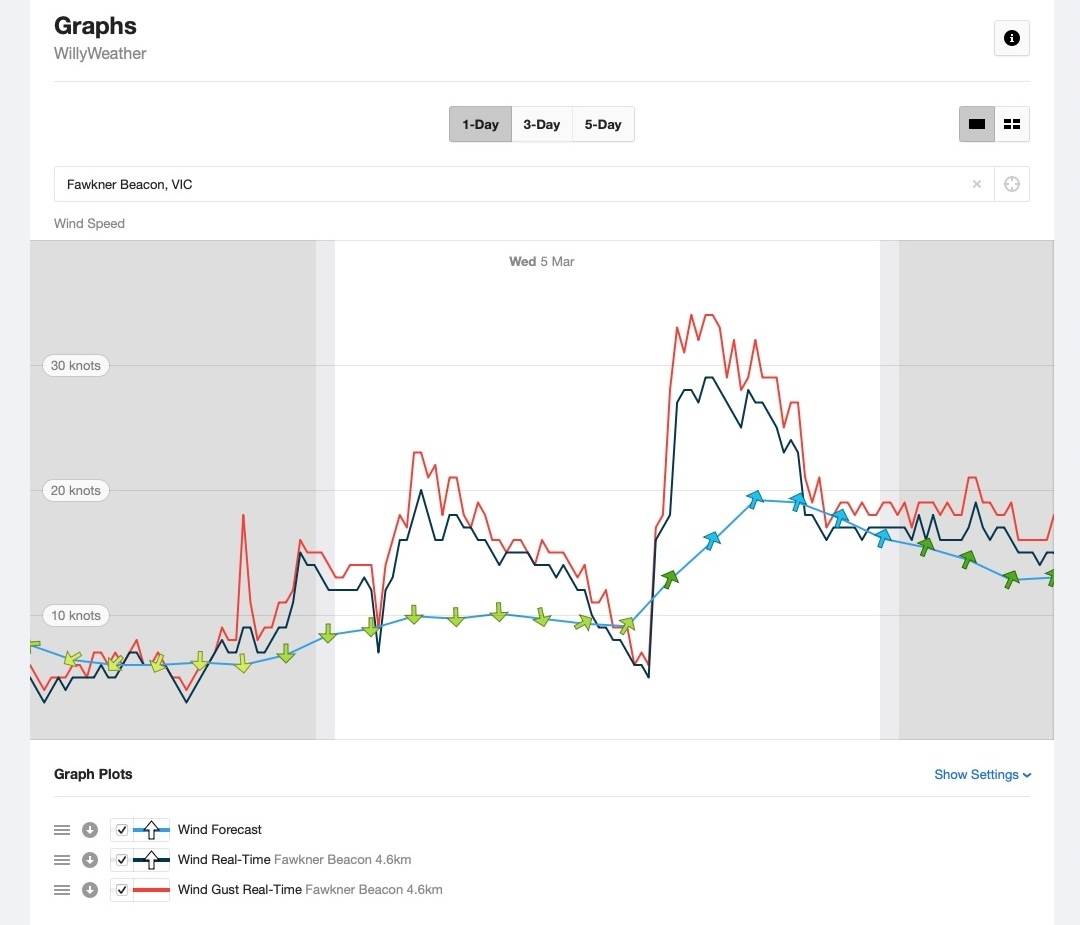Click the Fawkner Beacon location input field
Viewport: 1080px width, 925px height.
pos(500,184)
